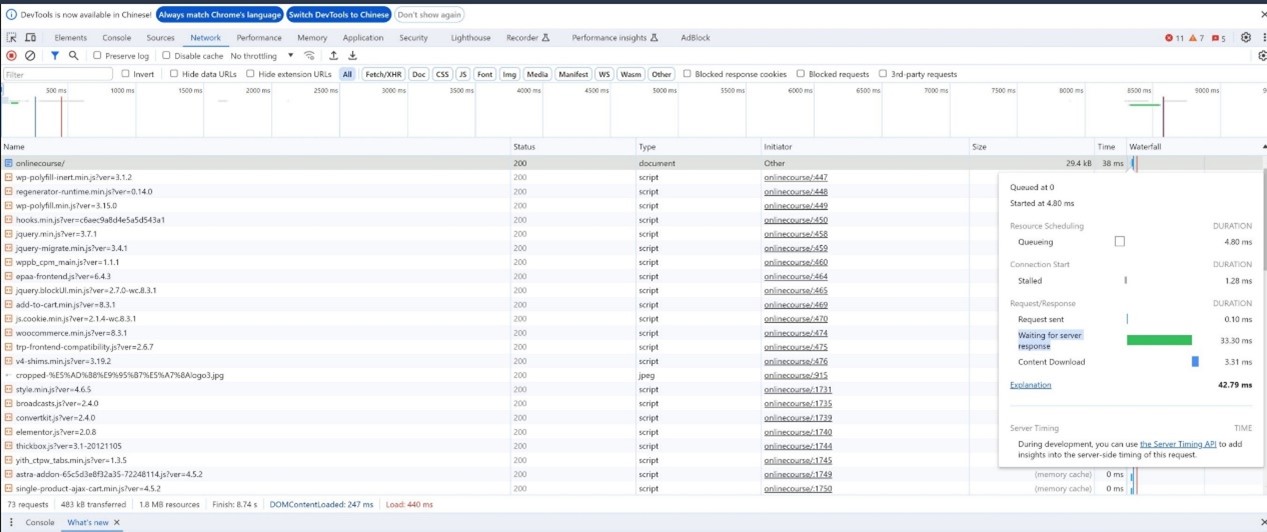Switch to the Elements tab
Image resolution: width=1267 pixels, height=532 pixels.
coord(70,38)
